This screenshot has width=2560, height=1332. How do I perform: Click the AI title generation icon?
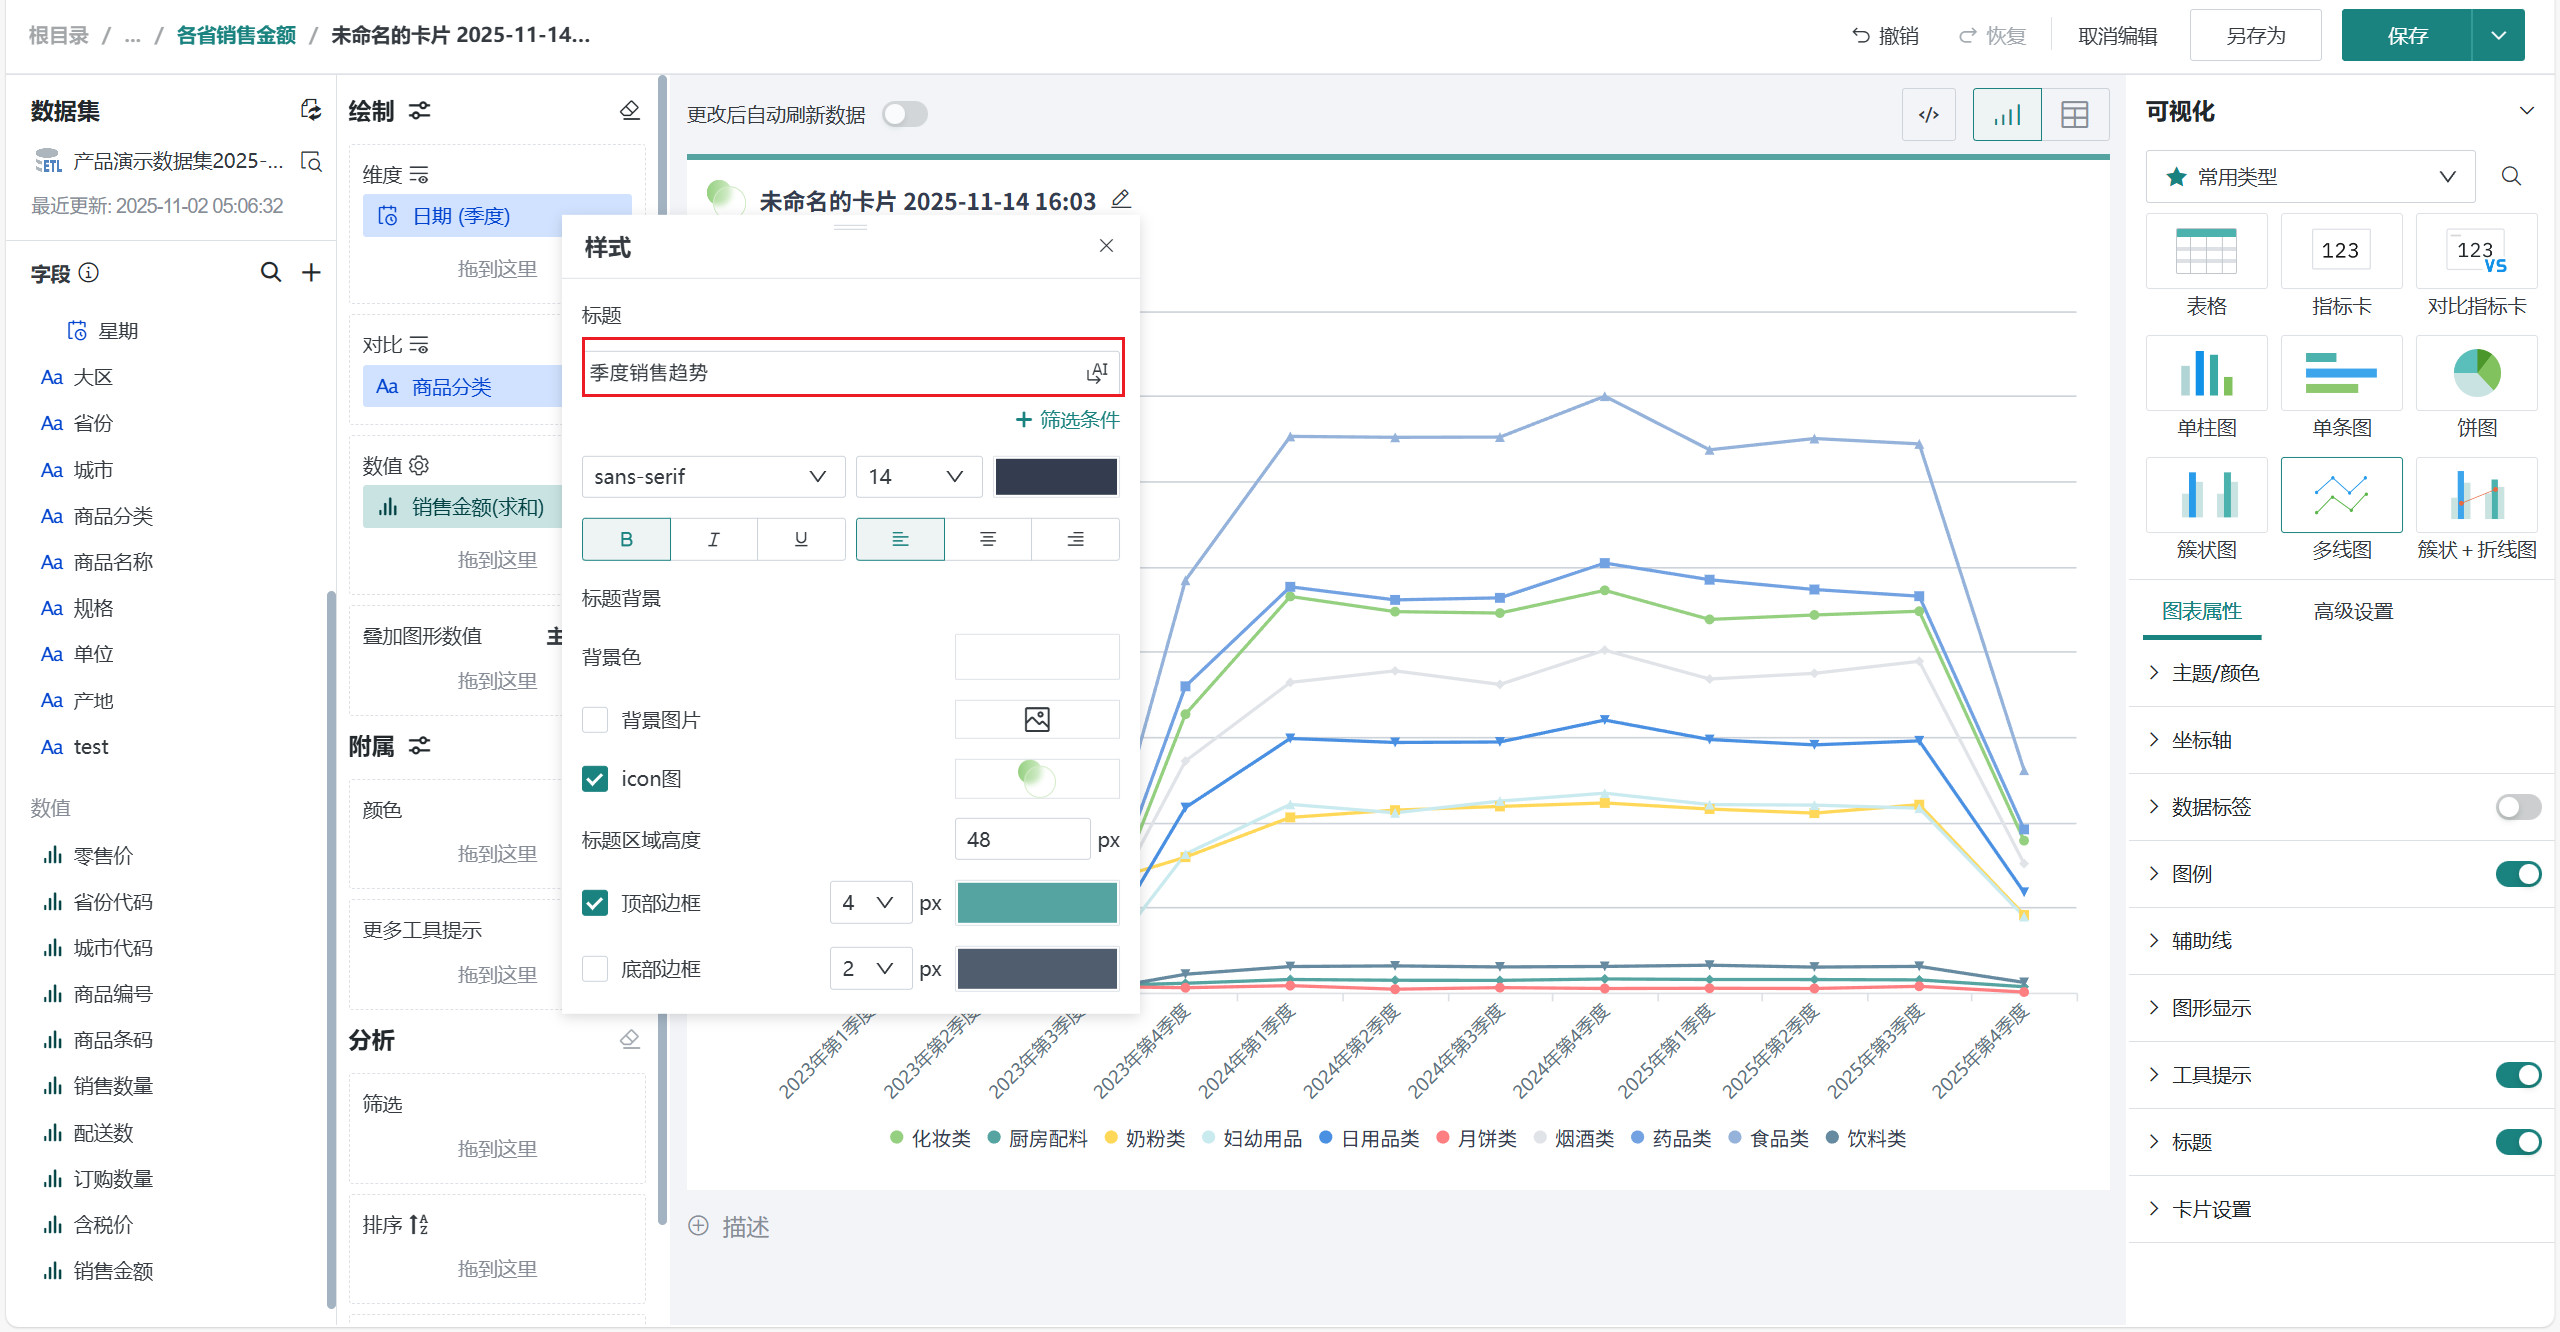[1097, 373]
